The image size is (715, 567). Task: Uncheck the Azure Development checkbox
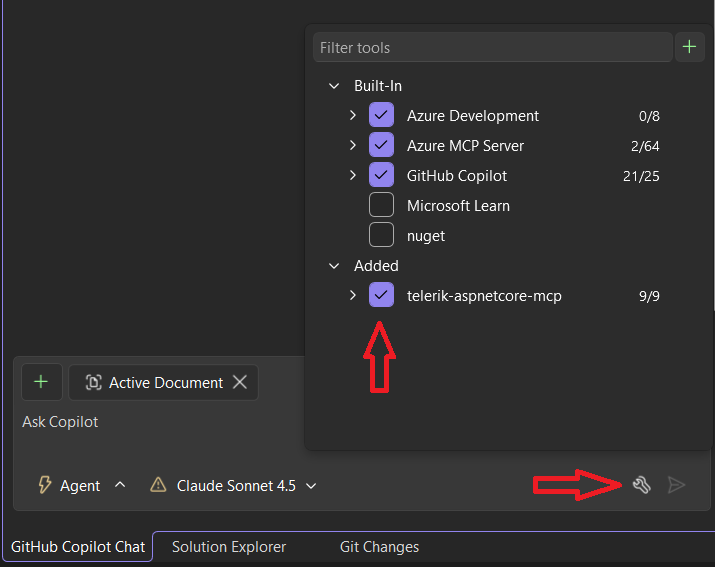pos(381,115)
